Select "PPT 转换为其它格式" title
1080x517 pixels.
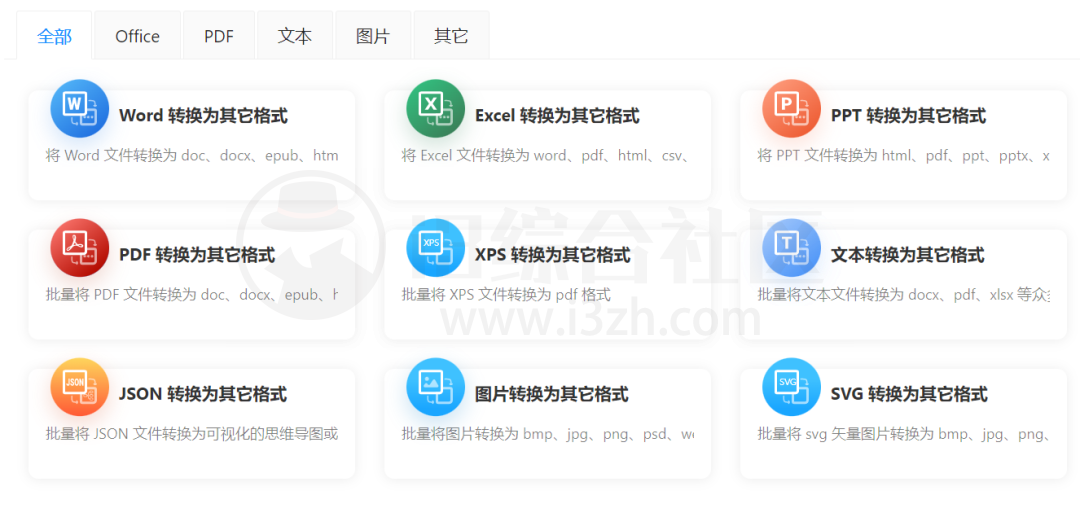pyautogui.click(x=908, y=116)
